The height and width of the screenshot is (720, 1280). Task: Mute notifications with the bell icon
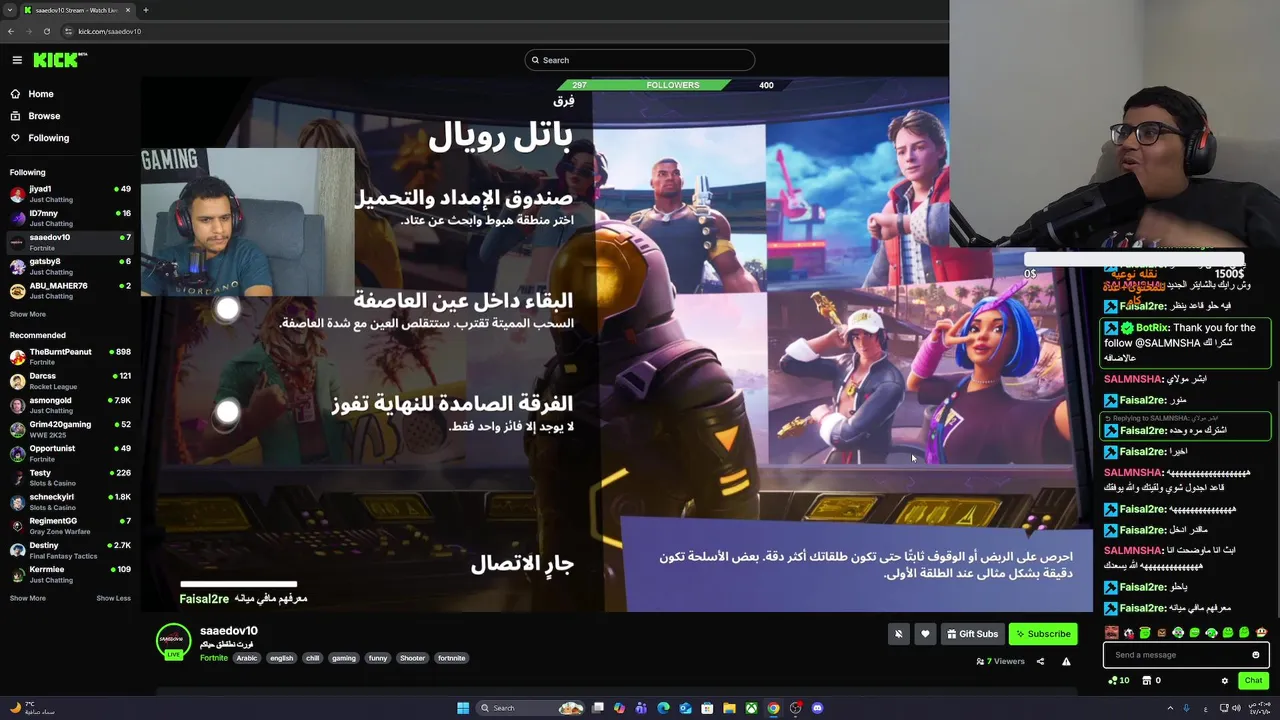coord(898,633)
